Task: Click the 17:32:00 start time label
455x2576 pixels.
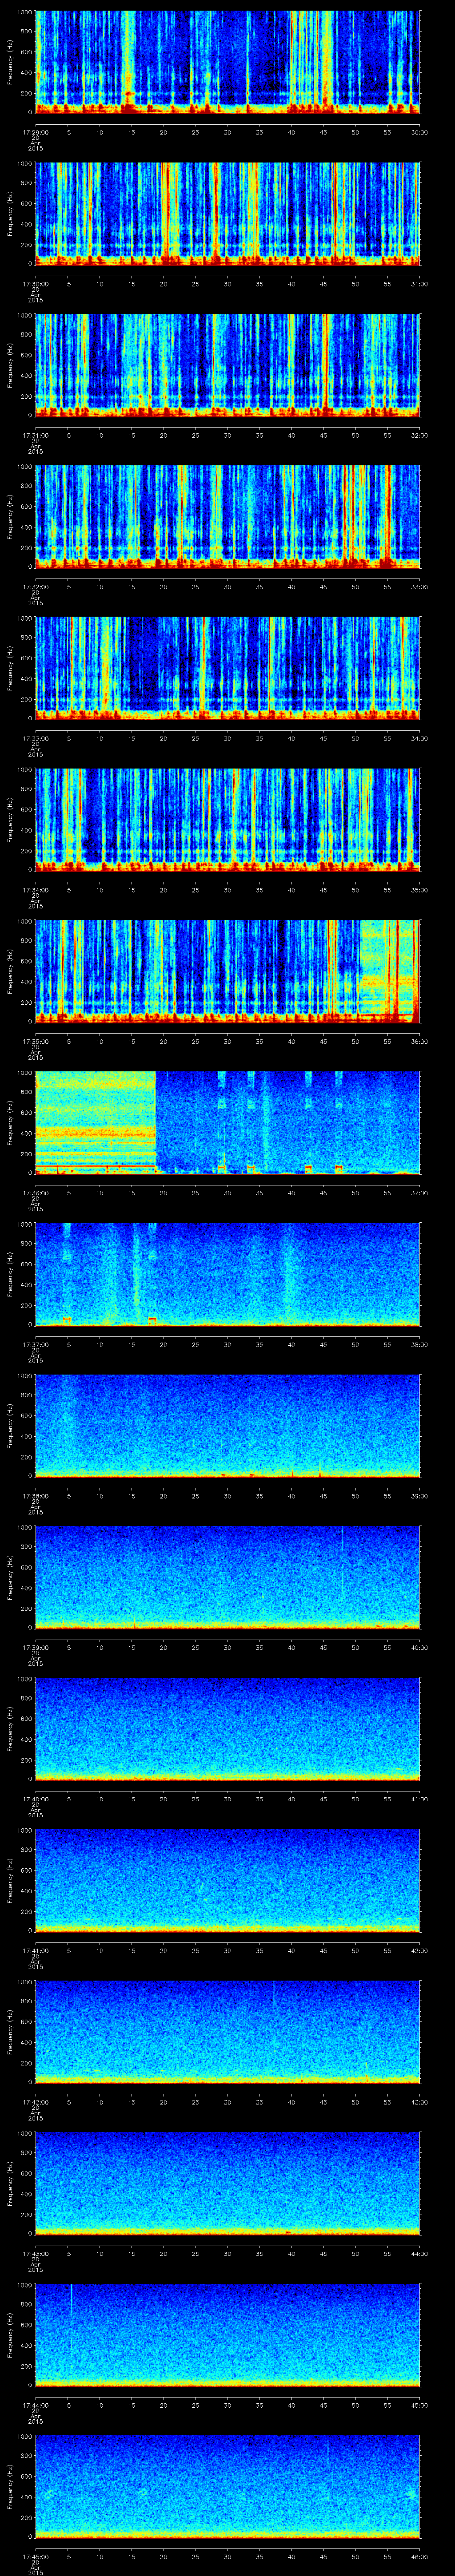Action: [36, 587]
